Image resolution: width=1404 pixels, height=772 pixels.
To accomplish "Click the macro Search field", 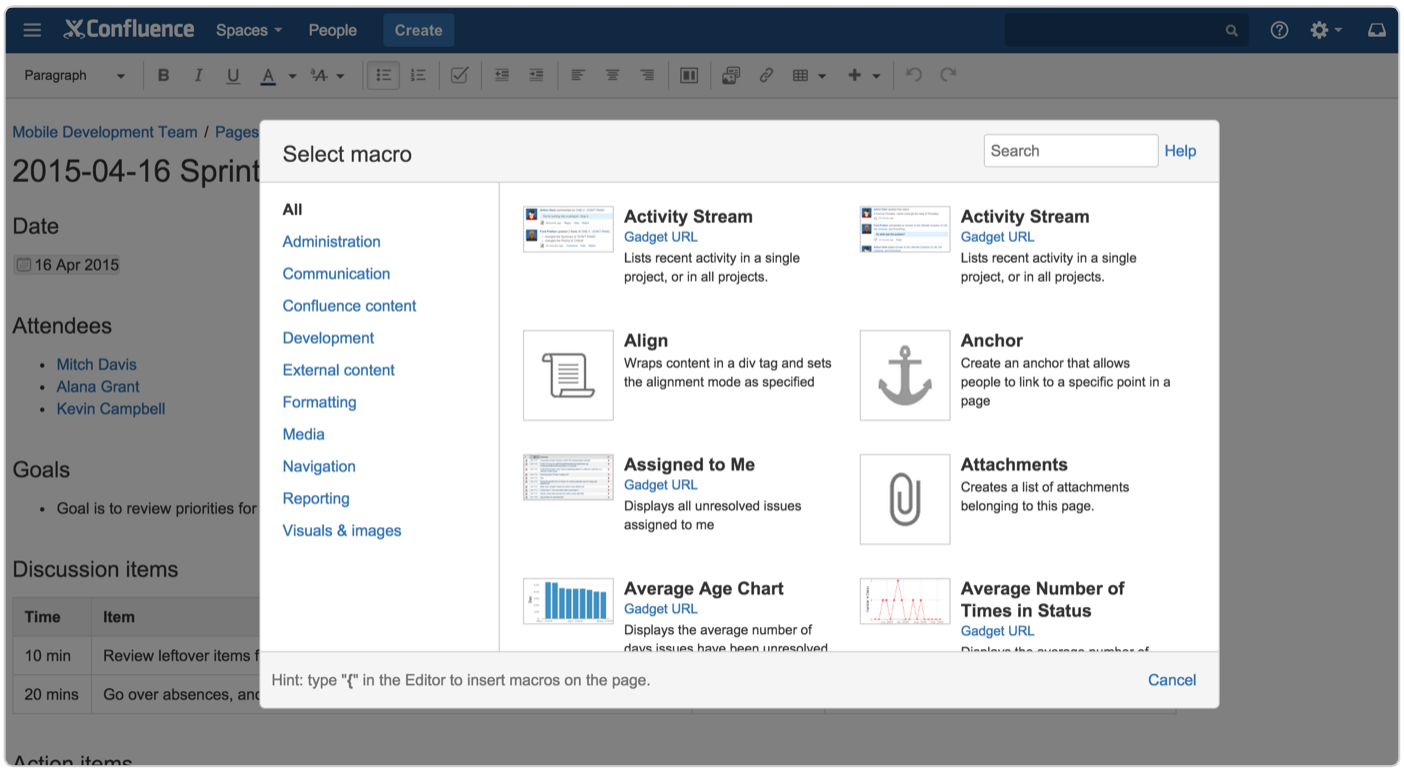I will click(x=1070, y=150).
